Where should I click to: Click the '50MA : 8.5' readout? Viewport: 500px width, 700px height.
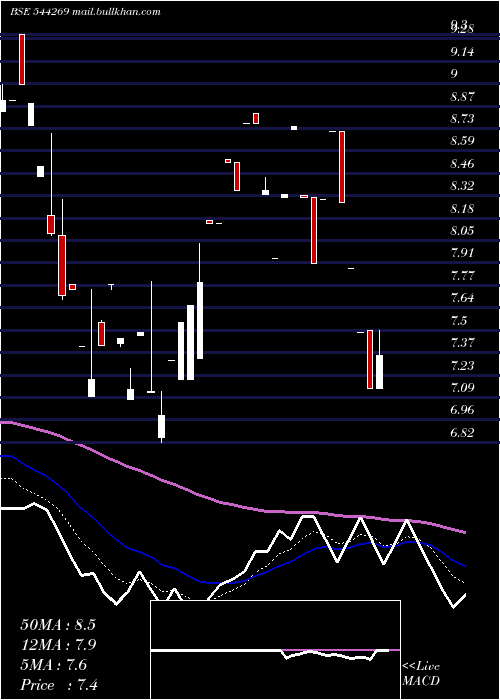(58, 625)
